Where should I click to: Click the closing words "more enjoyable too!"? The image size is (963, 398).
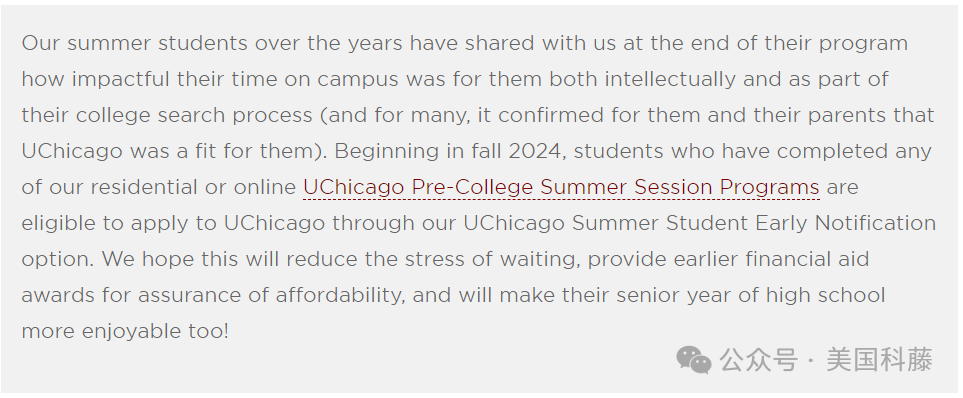point(125,331)
